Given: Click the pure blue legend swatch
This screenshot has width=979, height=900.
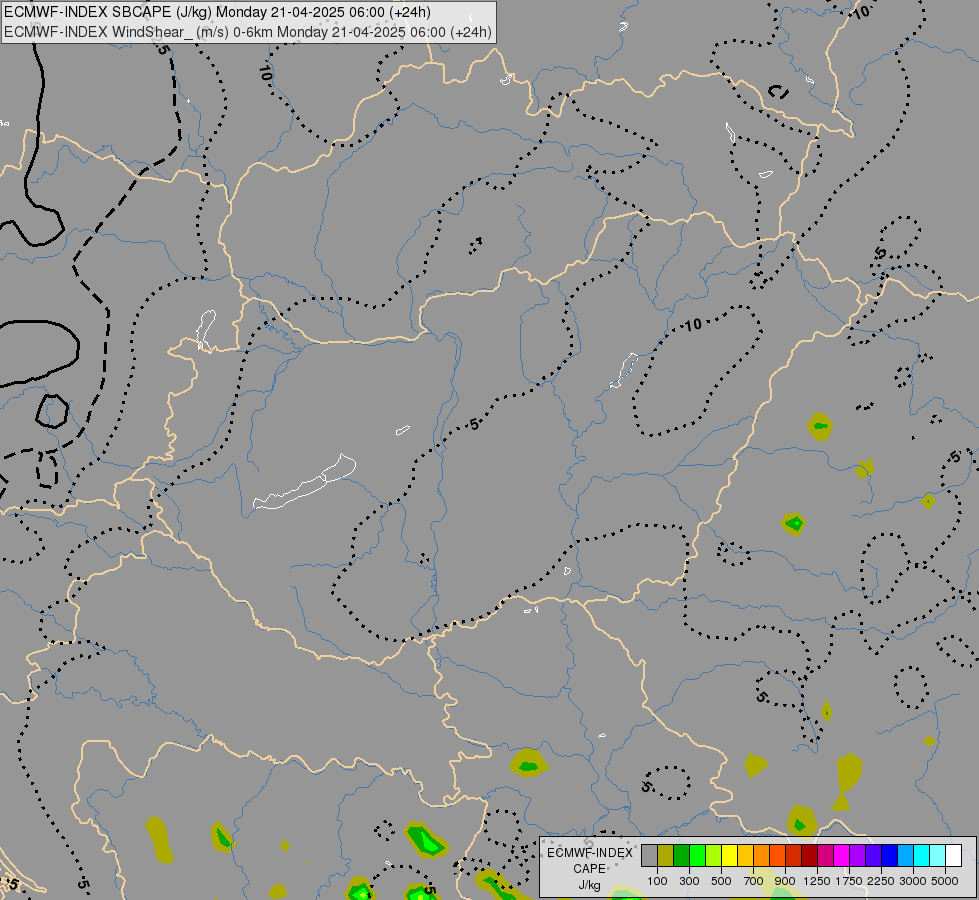Looking at the screenshot, I should pyautogui.click(x=889, y=855).
